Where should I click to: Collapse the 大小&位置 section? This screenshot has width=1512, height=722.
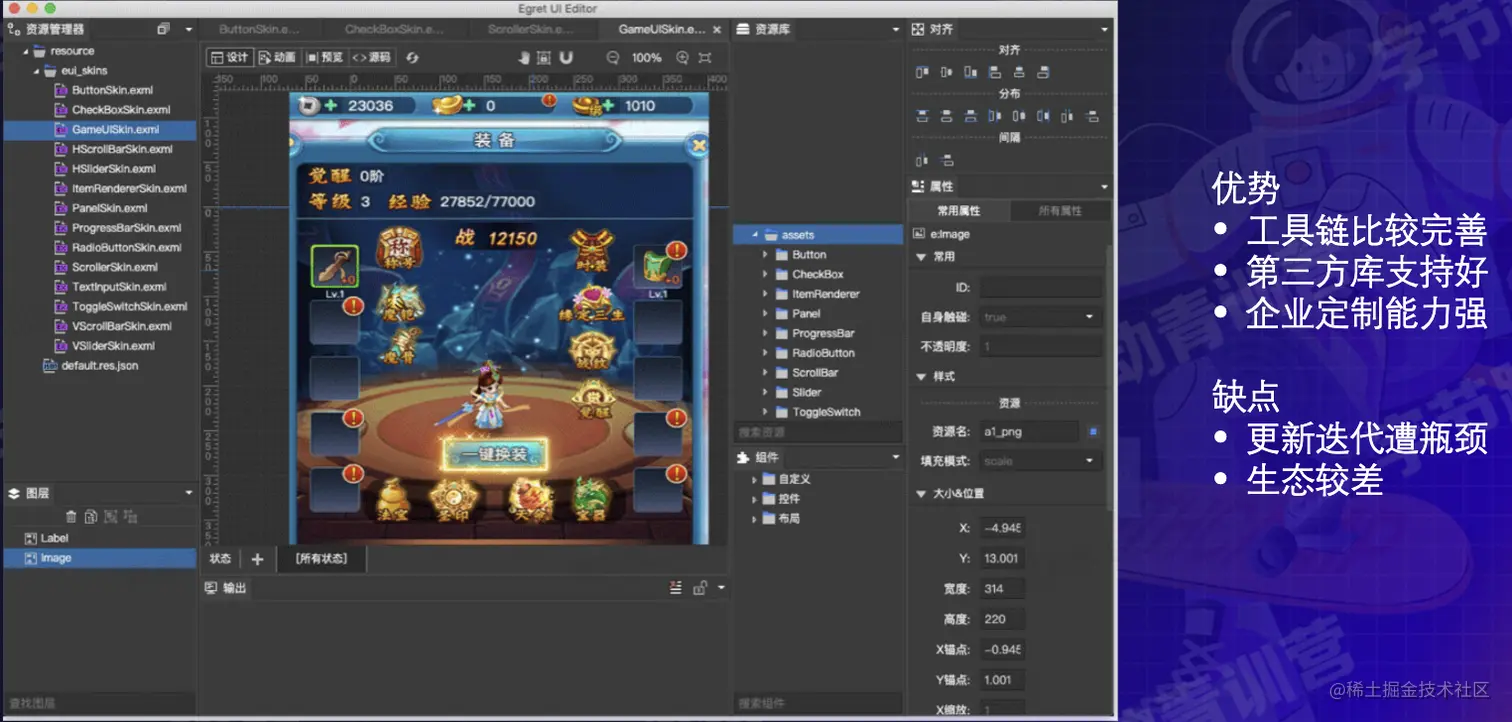click(920, 494)
